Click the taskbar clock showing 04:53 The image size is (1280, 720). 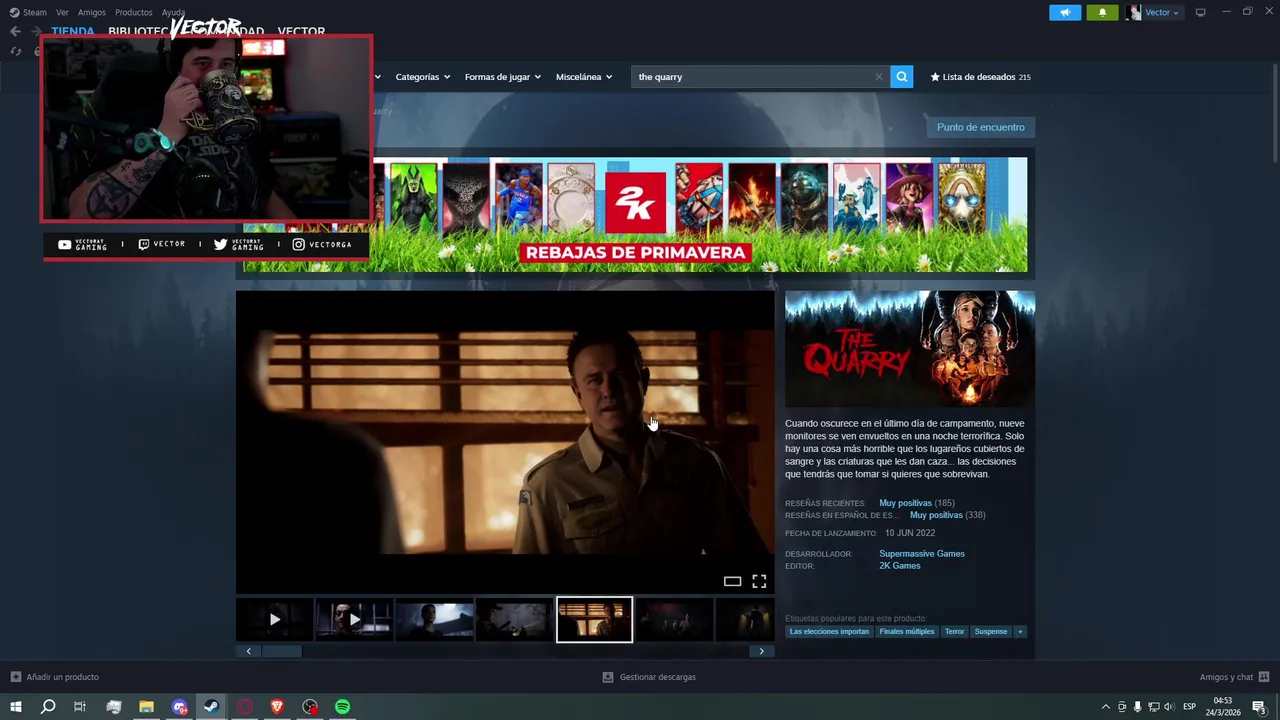click(x=1223, y=707)
